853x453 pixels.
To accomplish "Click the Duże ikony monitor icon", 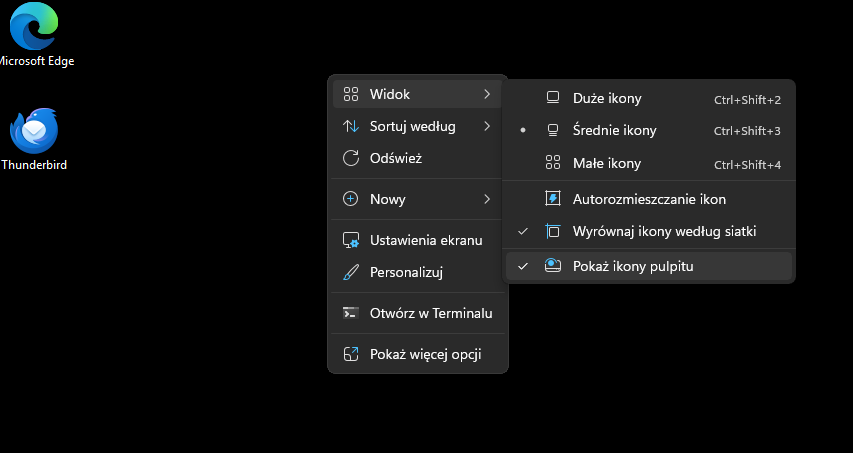I will pos(553,98).
